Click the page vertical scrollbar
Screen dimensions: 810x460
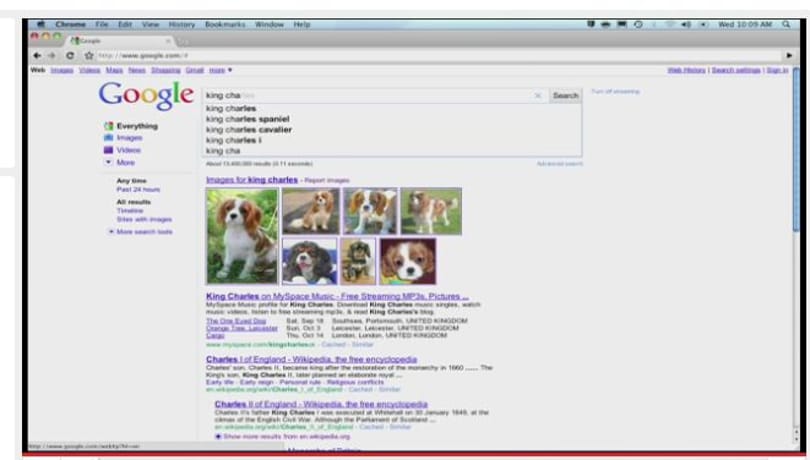tap(796, 150)
